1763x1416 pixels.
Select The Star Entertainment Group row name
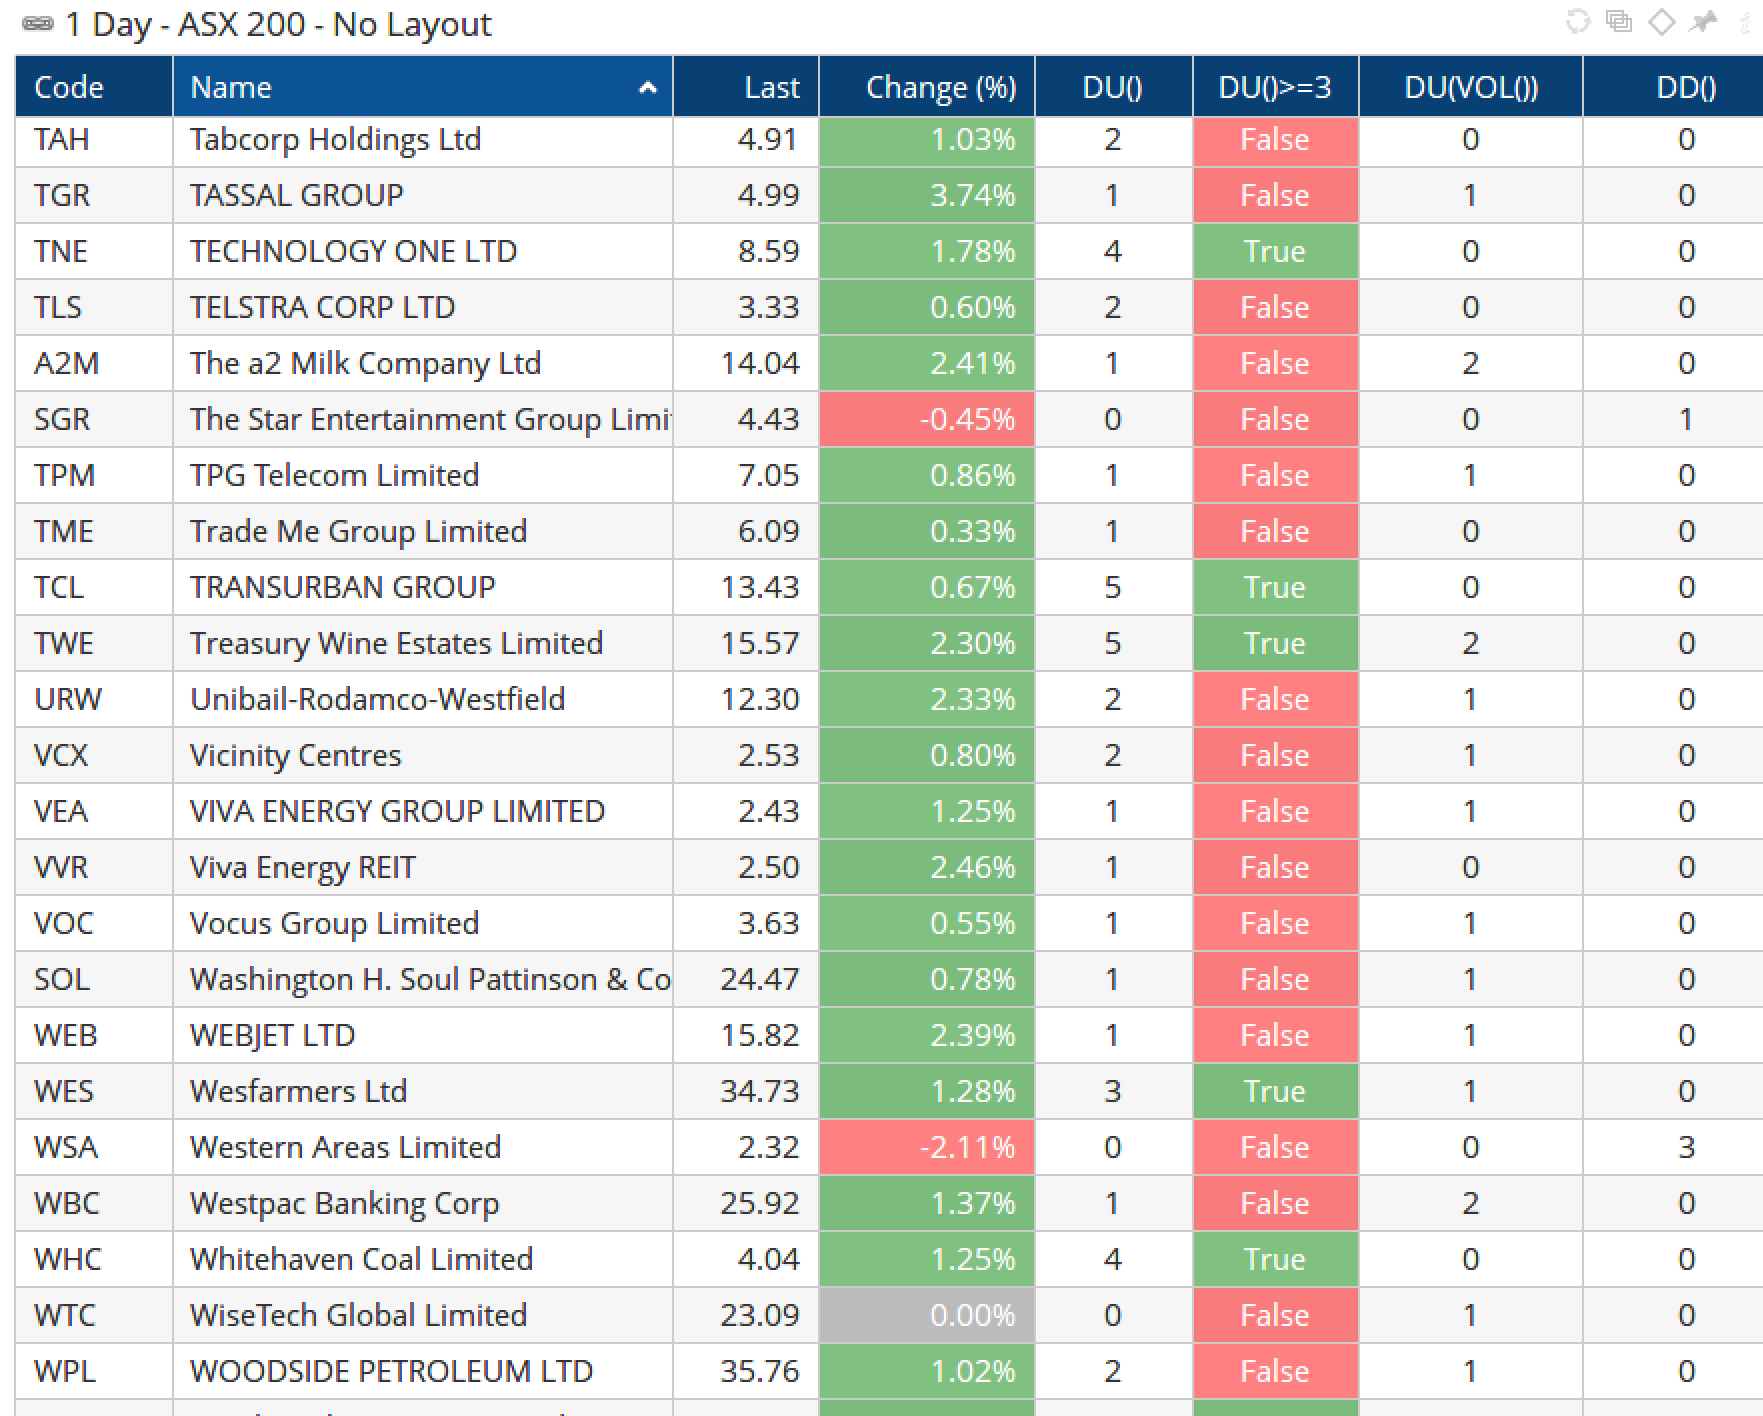tap(423, 419)
